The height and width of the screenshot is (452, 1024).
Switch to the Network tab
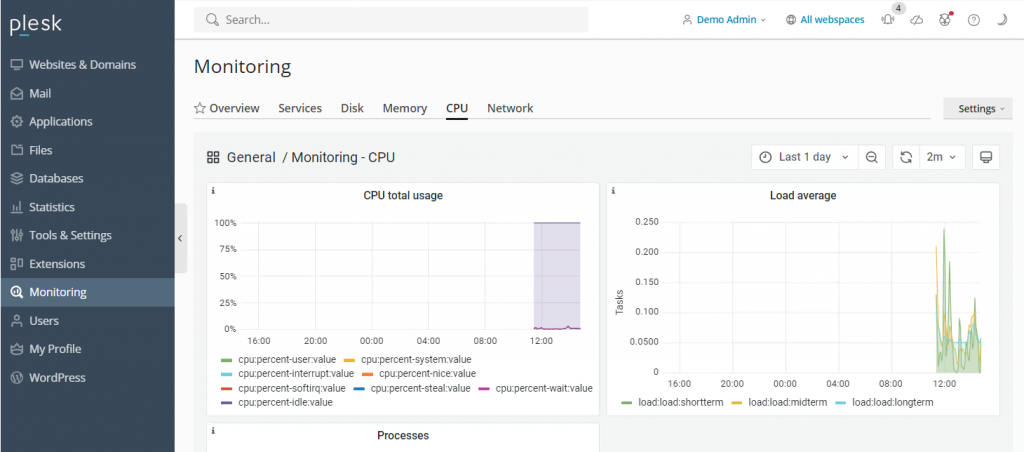coord(510,108)
